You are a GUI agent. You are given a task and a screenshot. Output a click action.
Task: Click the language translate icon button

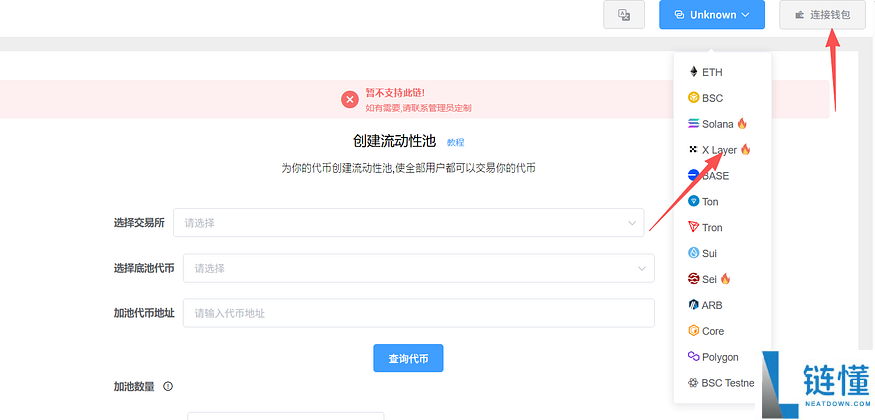[x=624, y=15]
